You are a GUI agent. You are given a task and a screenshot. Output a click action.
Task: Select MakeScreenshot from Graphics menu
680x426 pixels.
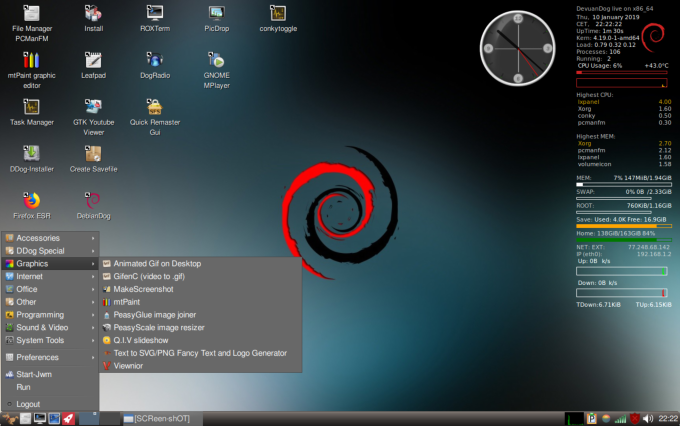click(201, 289)
